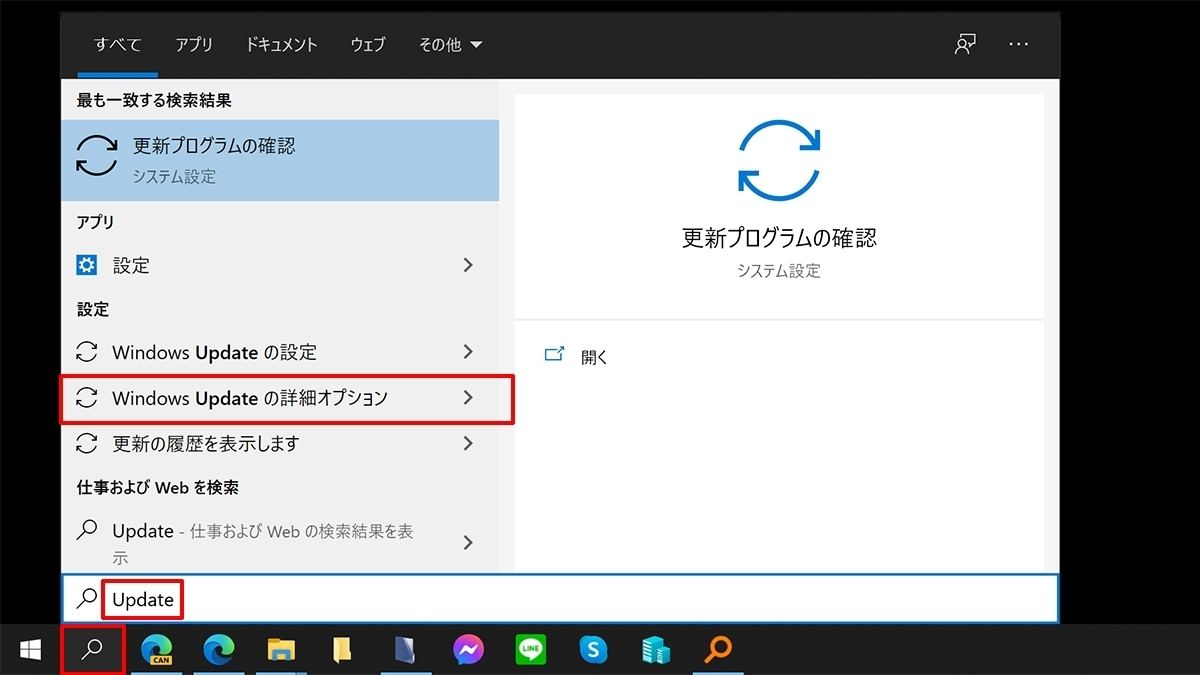Click into the search box containing Update
Viewport: 1200px width, 675px height.
pyautogui.click(x=560, y=599)
